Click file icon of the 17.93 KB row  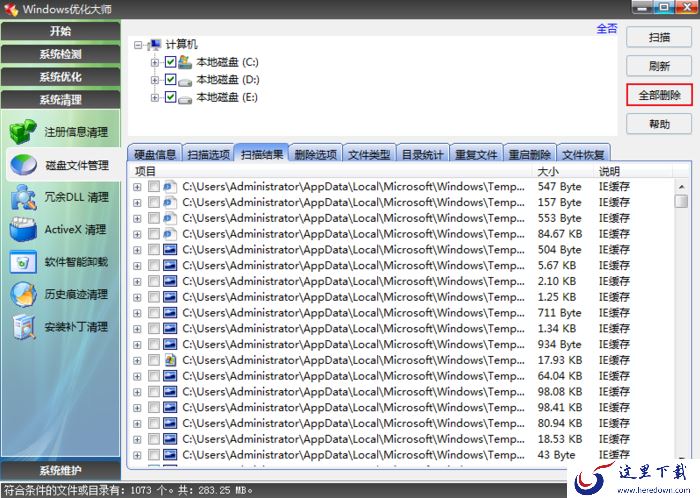170,360
